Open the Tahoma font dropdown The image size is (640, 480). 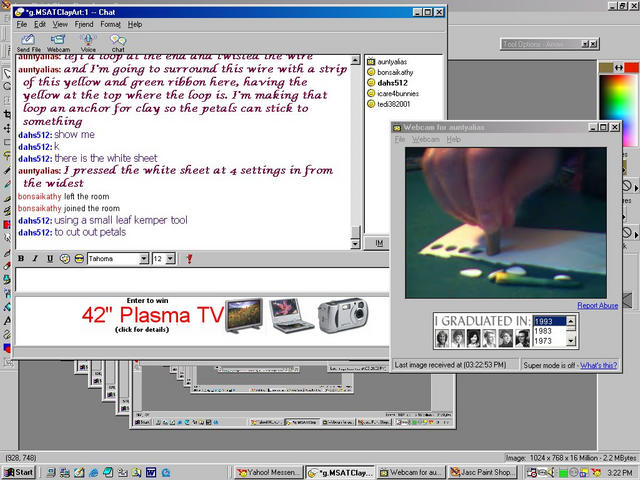144,258
